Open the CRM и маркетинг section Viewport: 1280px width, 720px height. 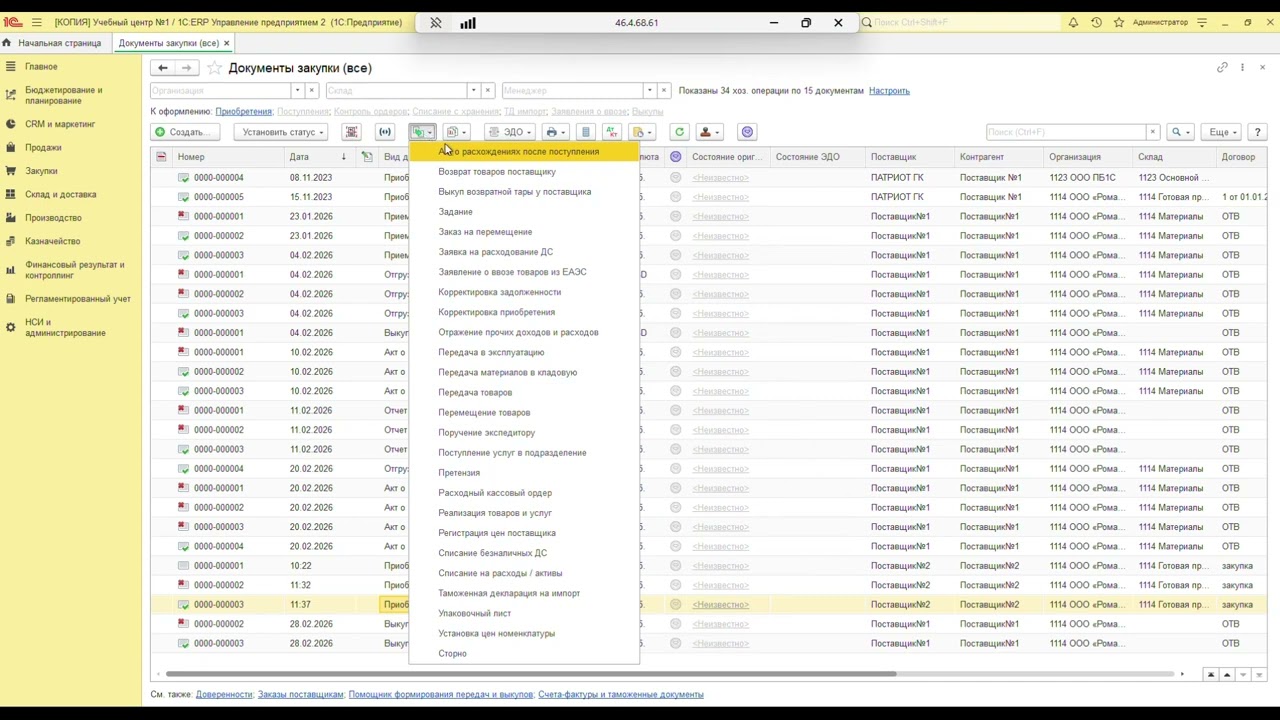(60, 124)
